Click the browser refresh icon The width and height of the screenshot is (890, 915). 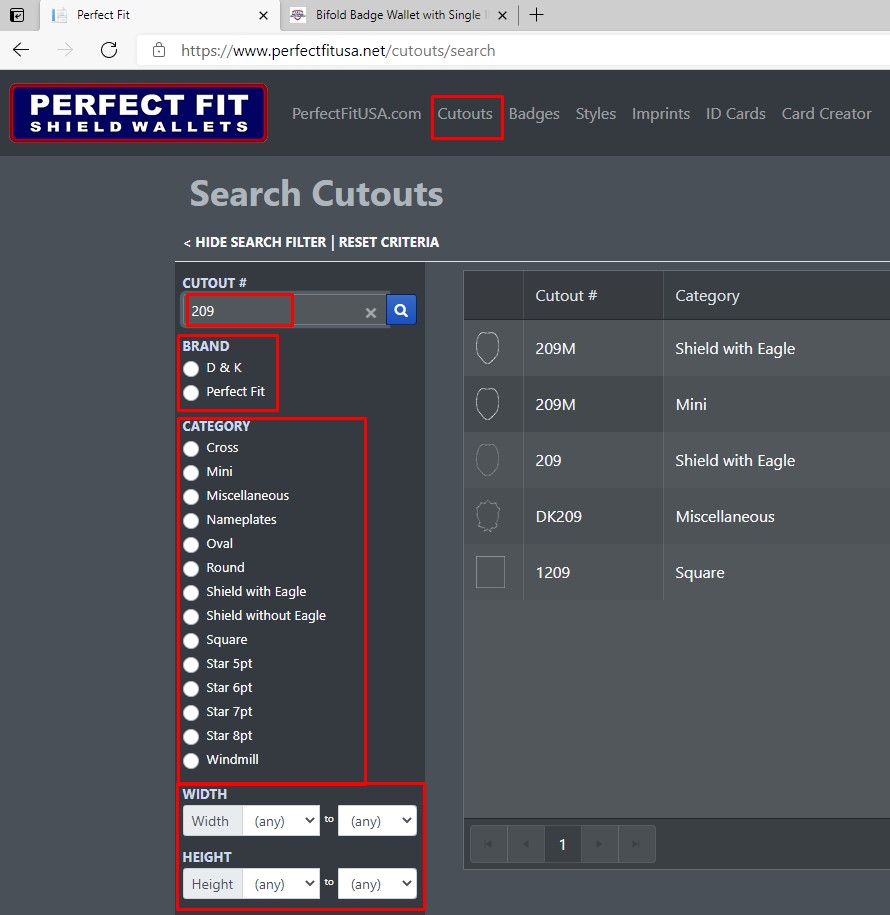(109, 50)
